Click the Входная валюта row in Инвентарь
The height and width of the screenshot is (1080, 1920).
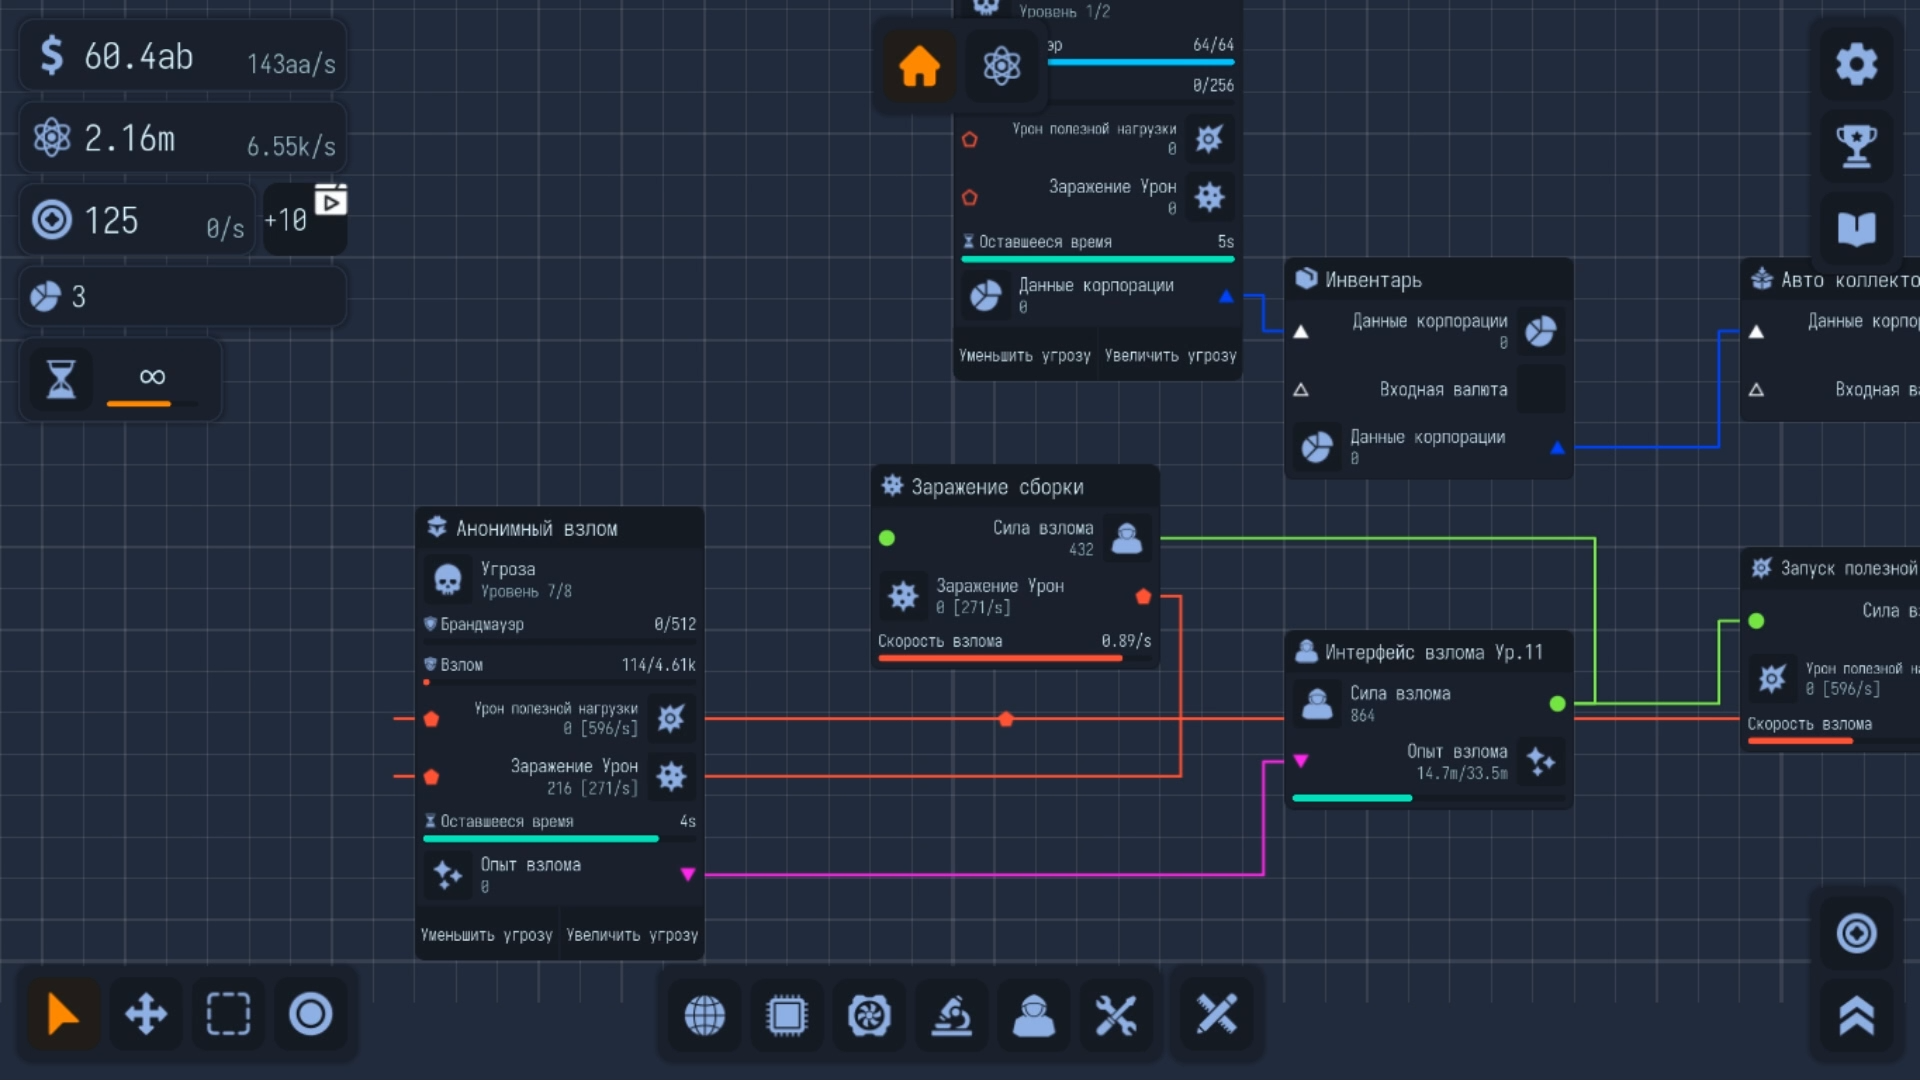(x=1428, y=389)
